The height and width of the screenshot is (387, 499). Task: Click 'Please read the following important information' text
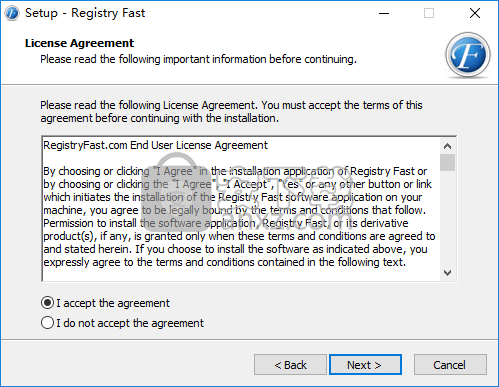tap(198, 59)
